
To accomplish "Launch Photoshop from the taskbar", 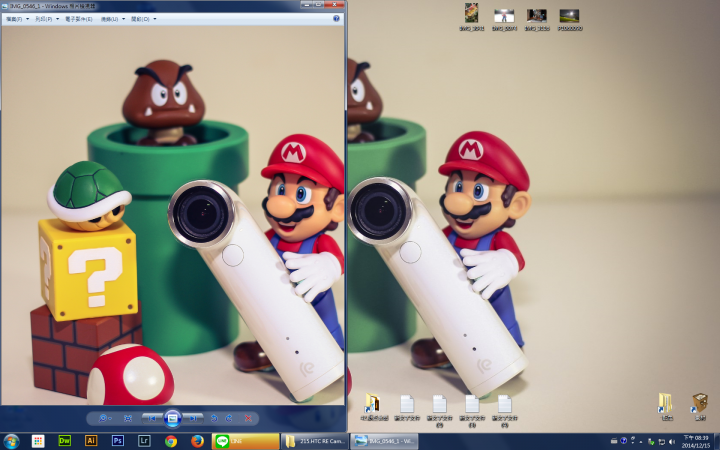I will tap(118, 441).
